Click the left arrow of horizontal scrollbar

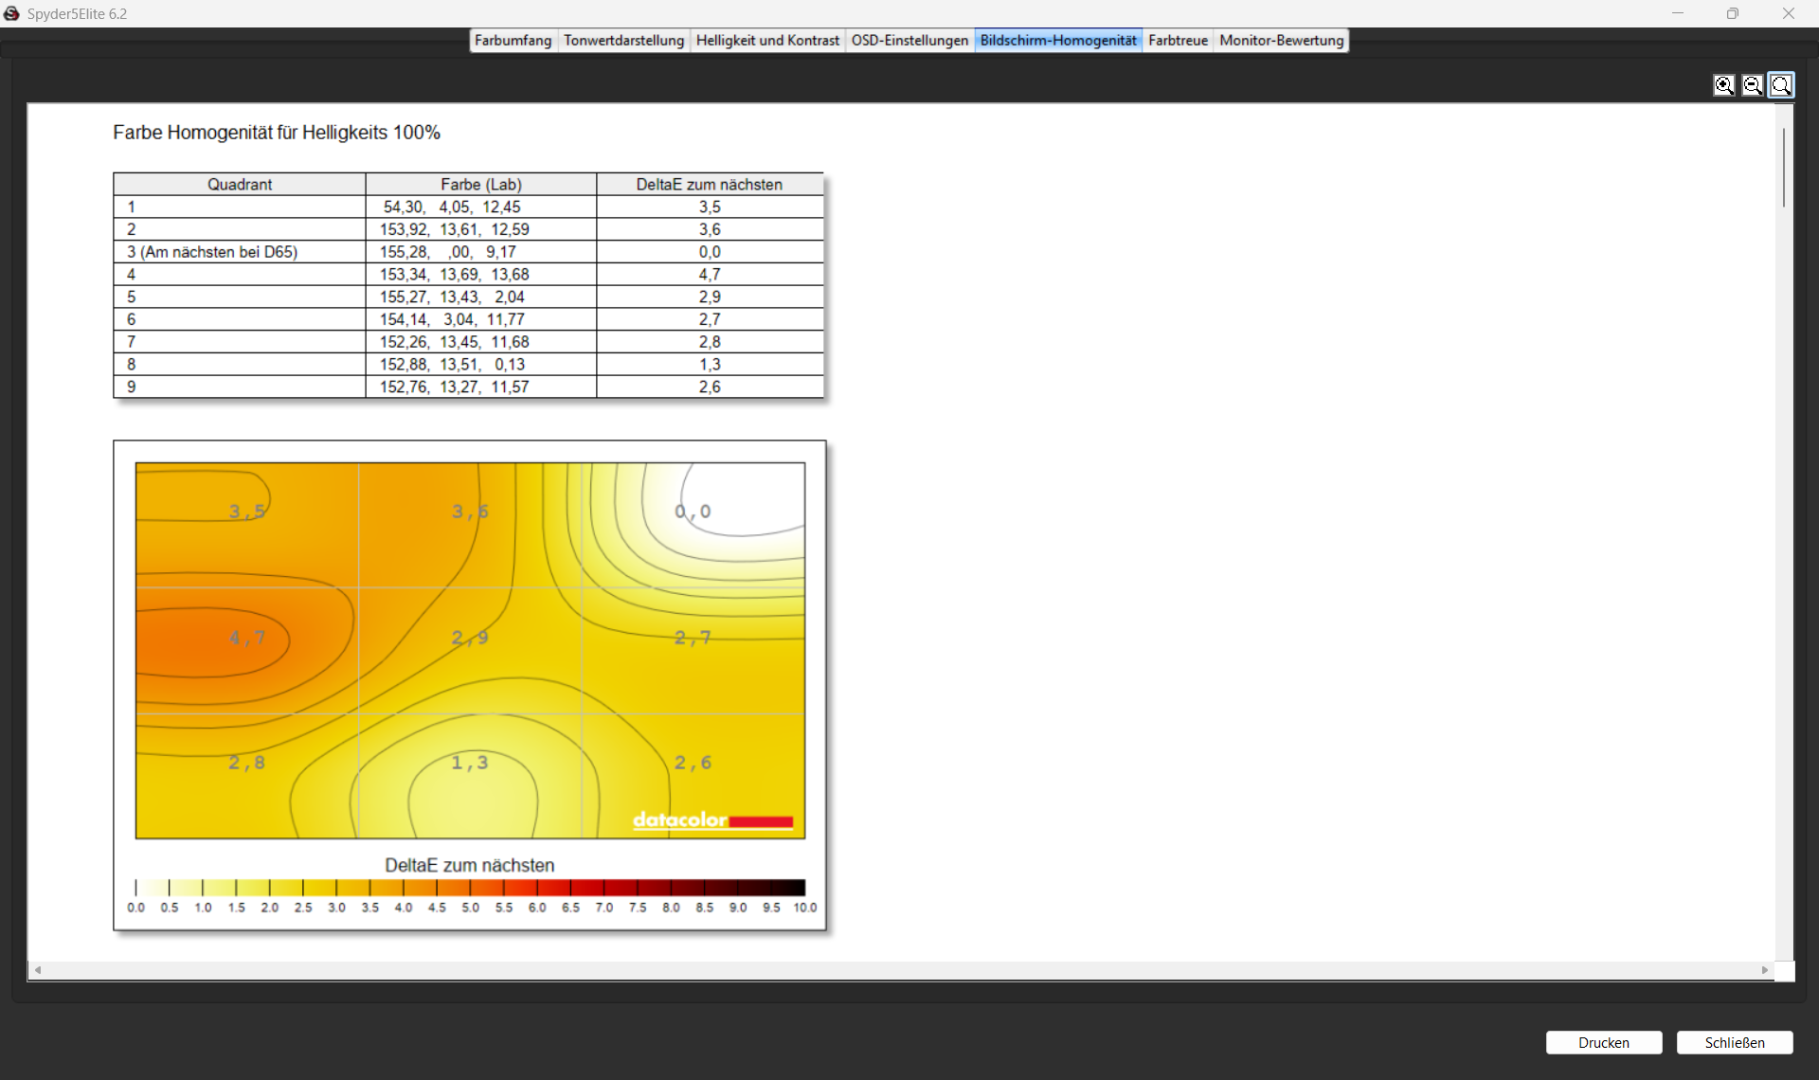point(38,970)
